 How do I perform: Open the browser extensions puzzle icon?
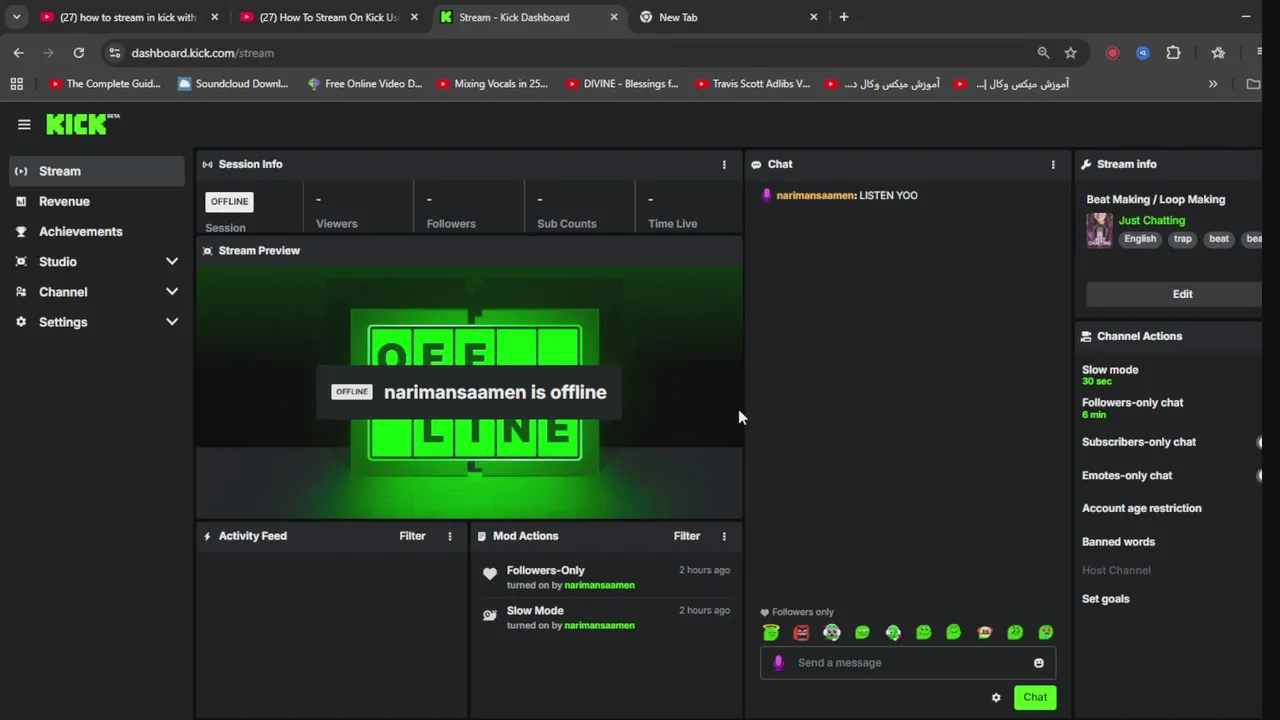coord(1174,53)
